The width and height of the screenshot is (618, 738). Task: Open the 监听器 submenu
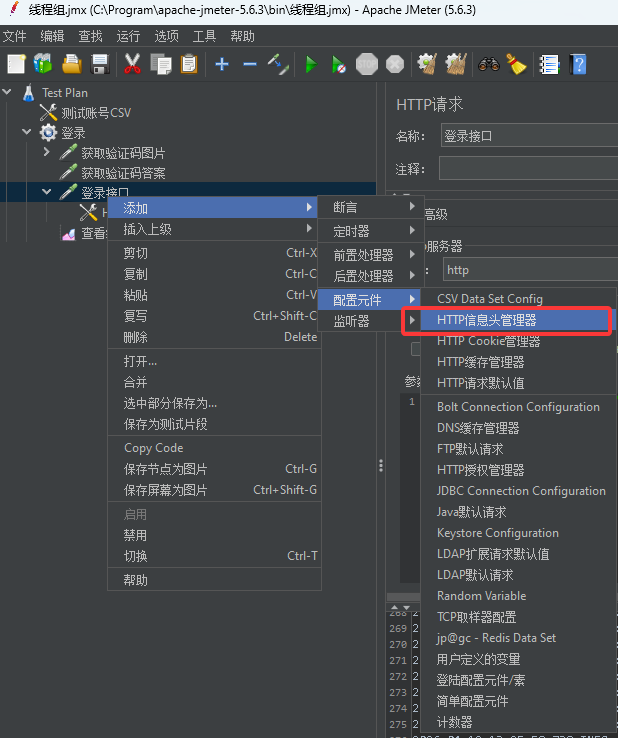[x=369, y=321]
